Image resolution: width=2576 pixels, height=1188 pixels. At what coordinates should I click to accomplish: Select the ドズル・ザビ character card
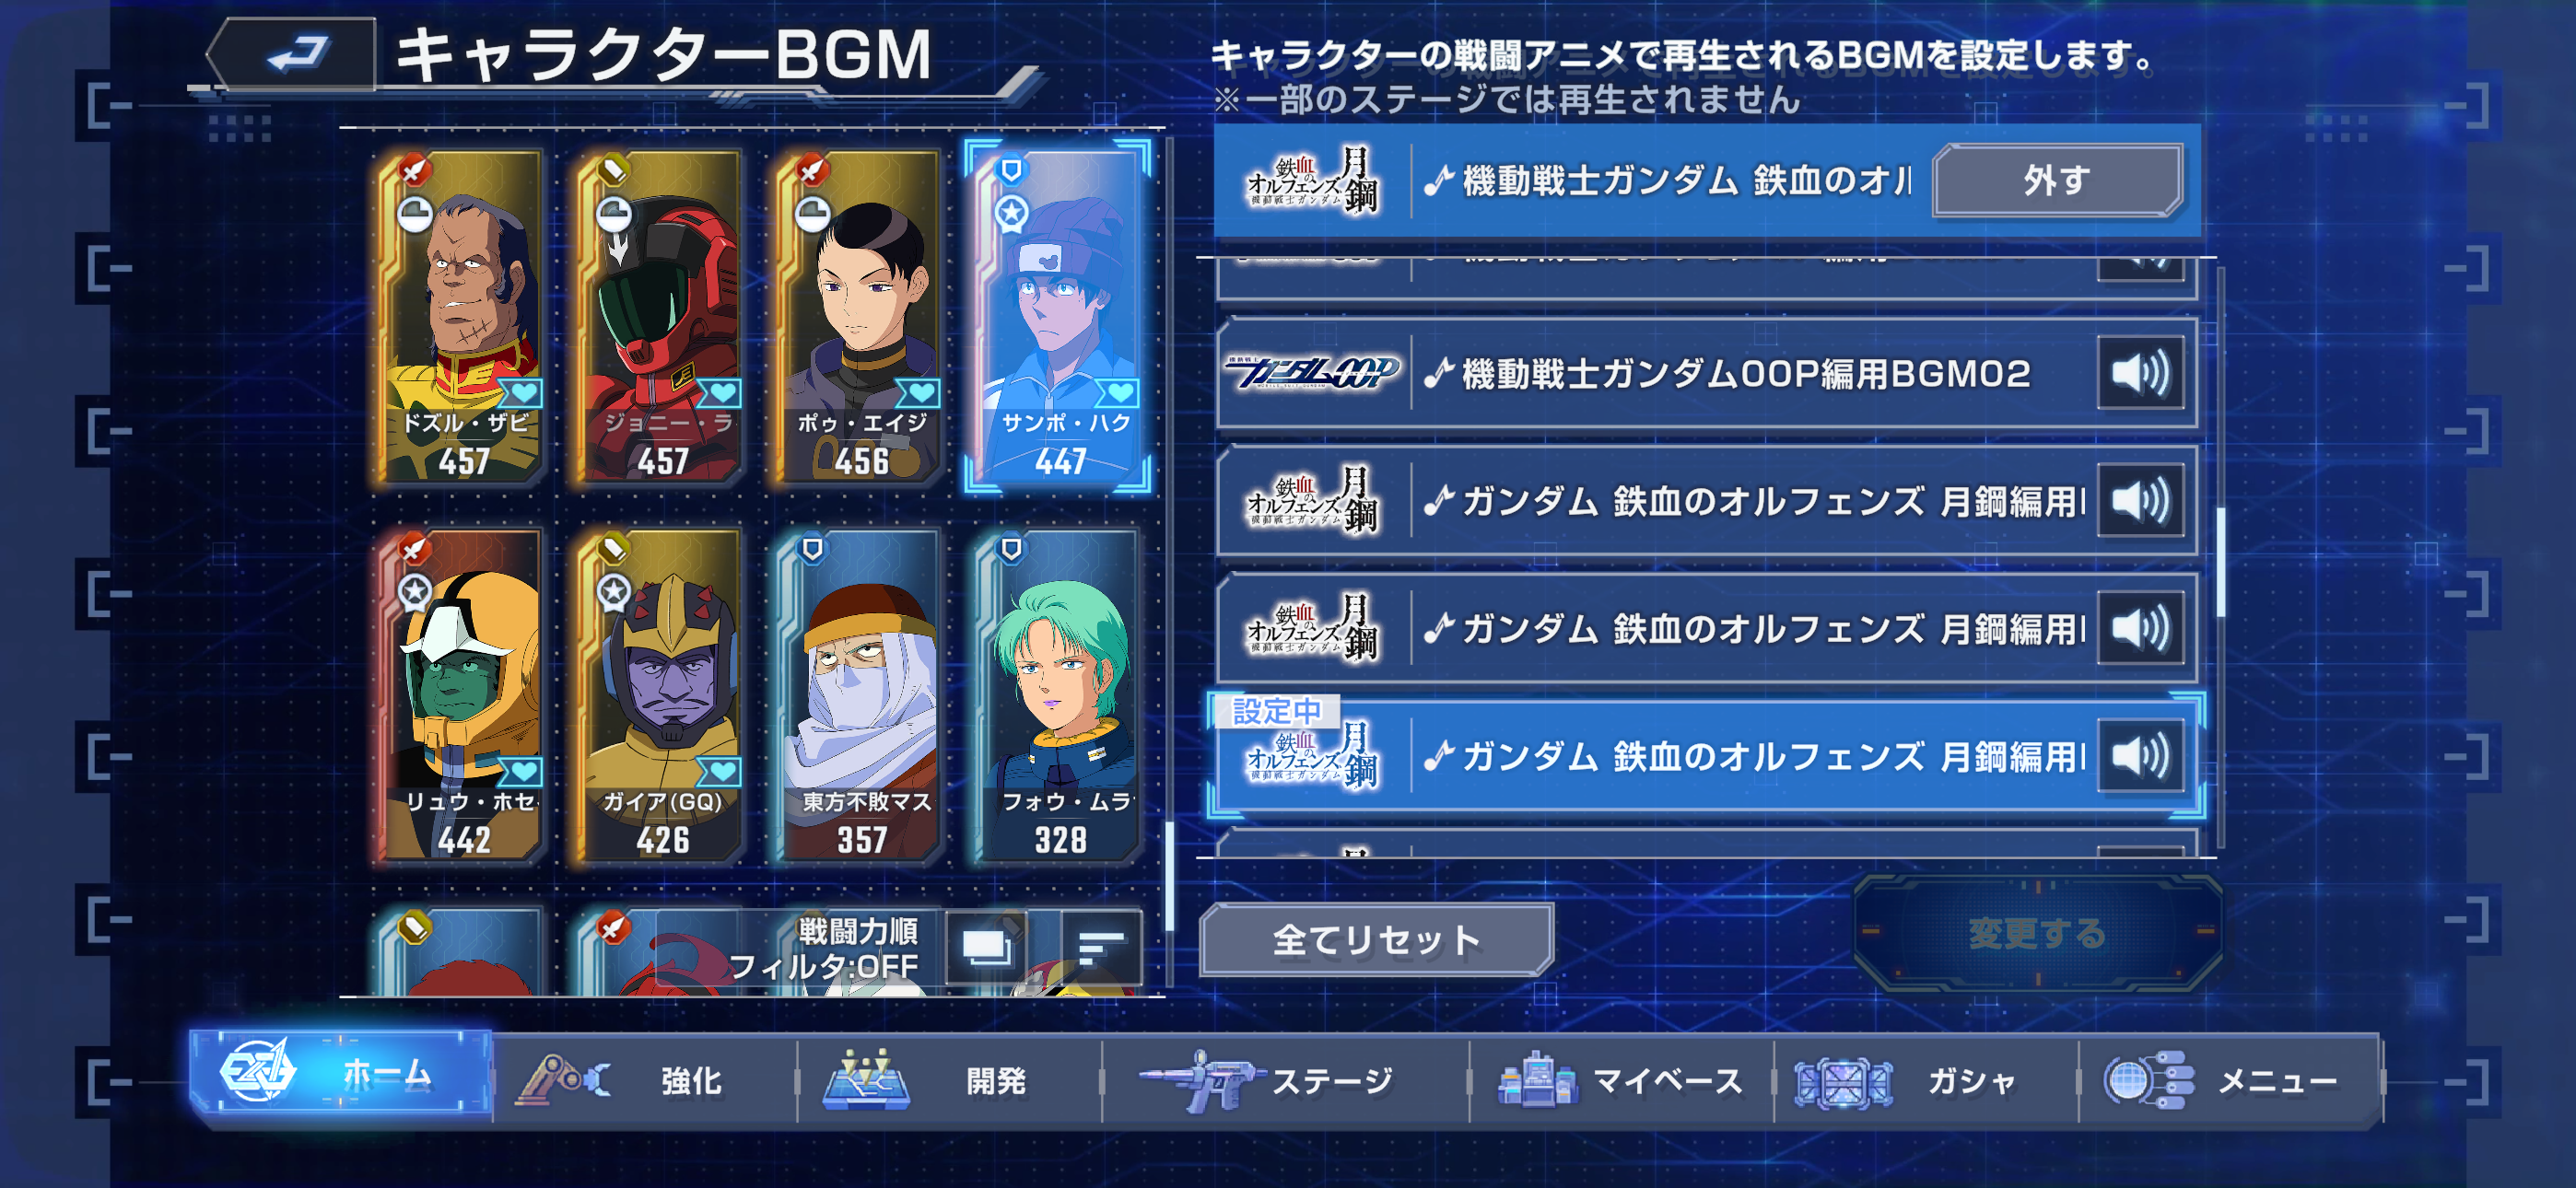click(463, 317)
